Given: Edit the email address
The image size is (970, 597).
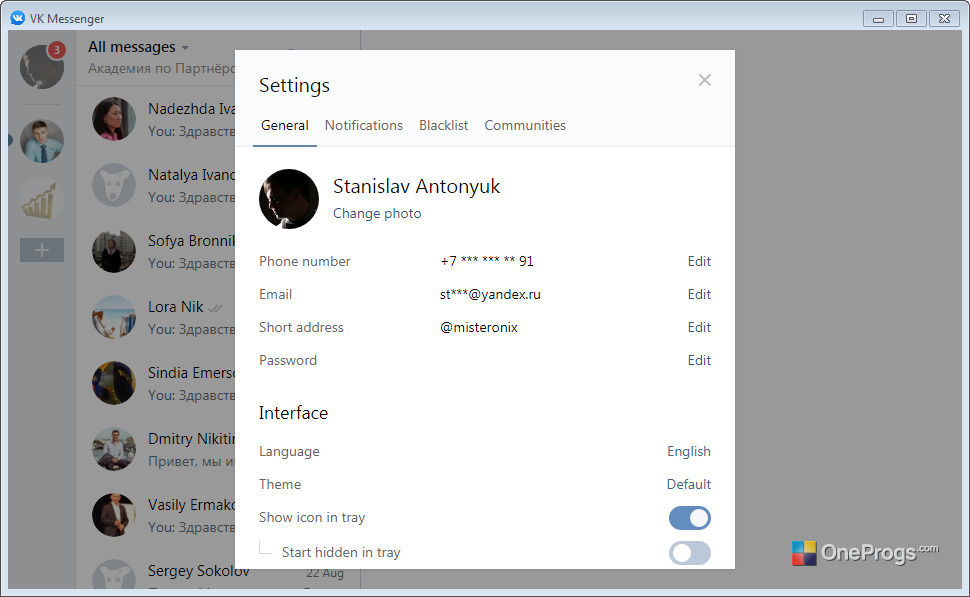Looking at the screenshot, I should (x=699, y=294).
